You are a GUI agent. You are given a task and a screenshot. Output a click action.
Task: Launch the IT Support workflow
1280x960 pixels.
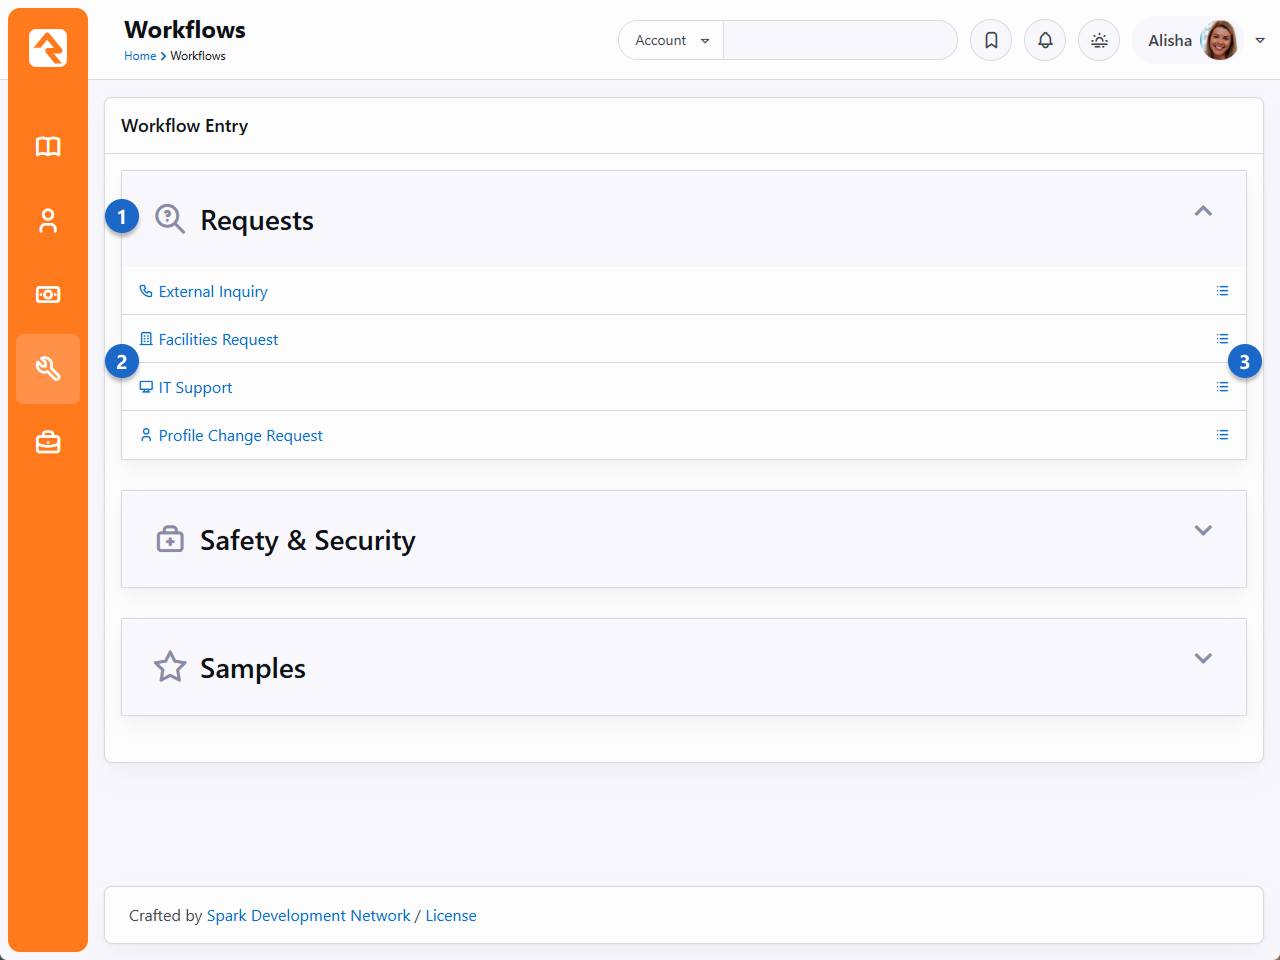tap(195, 388)
